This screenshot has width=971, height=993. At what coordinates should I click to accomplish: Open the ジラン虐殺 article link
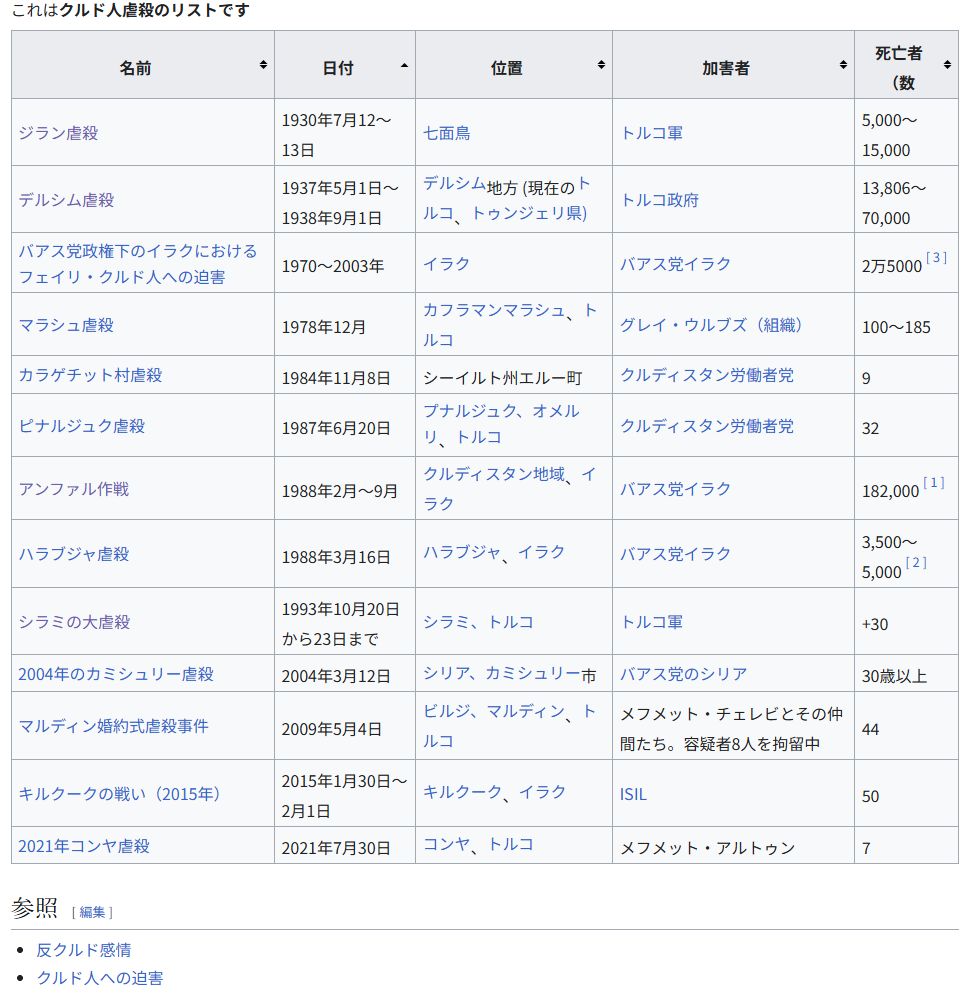coord(58,133)
